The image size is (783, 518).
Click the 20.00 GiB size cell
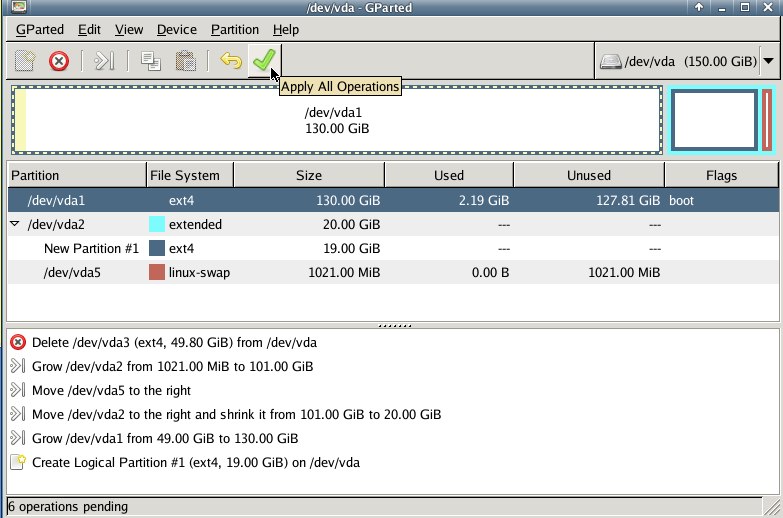point(352,224)
